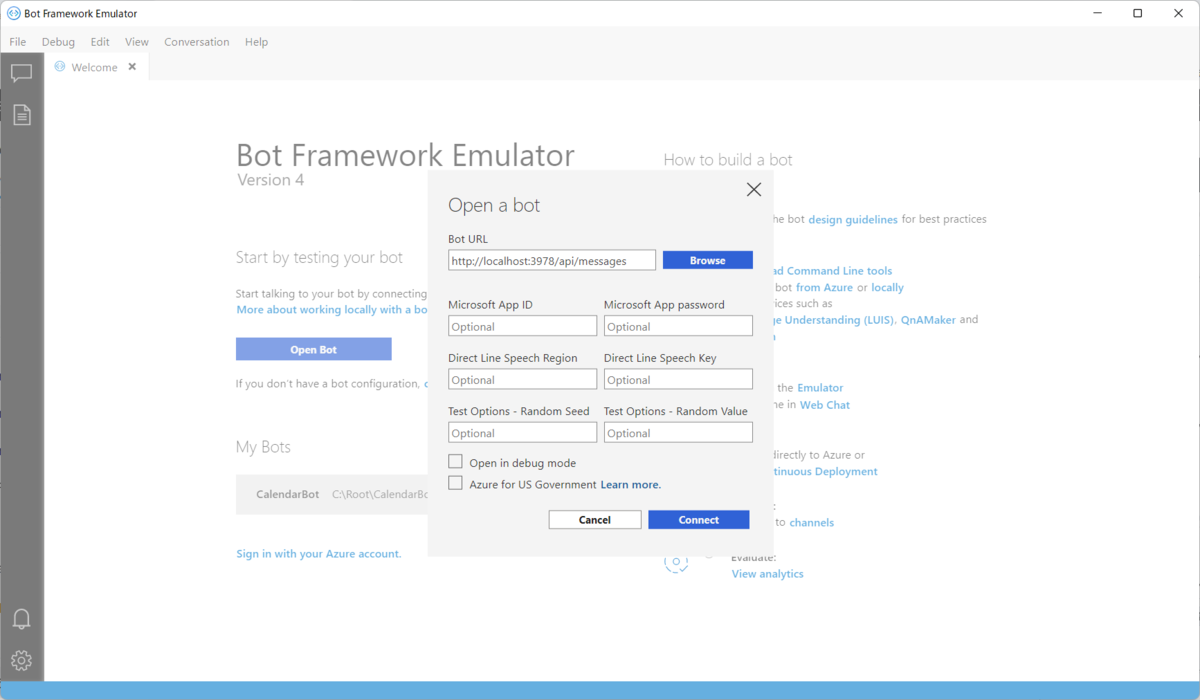Click the Direct Line Speech Key field
This screenshot has height=700, width=1200.
tap(678, 379)
